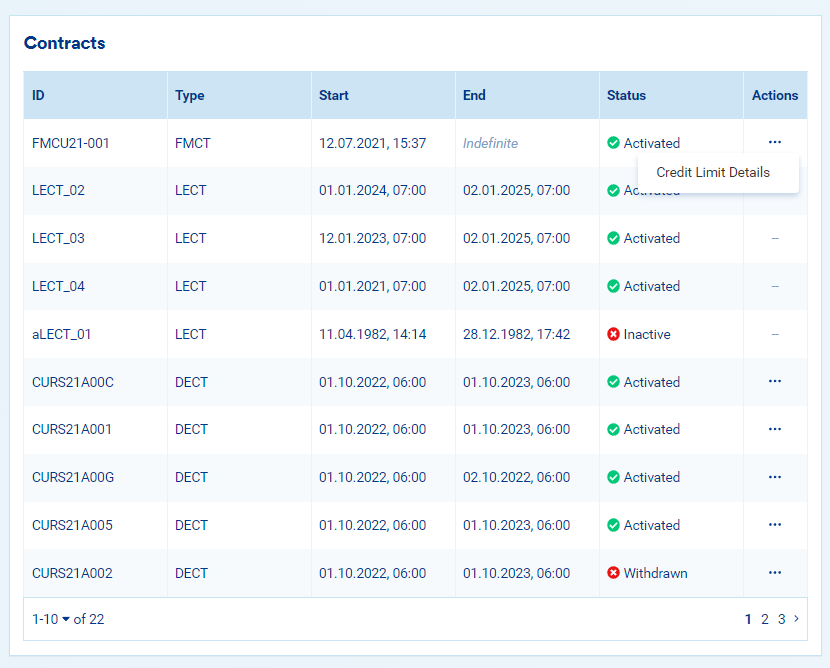This screenshot has width=830, height=668.
Task: Click red Withdrawn status icon
Action: point(613,573)
